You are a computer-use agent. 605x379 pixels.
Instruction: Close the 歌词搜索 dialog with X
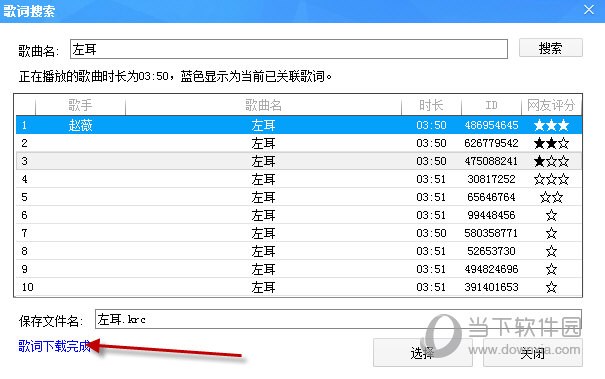(589, 10)
